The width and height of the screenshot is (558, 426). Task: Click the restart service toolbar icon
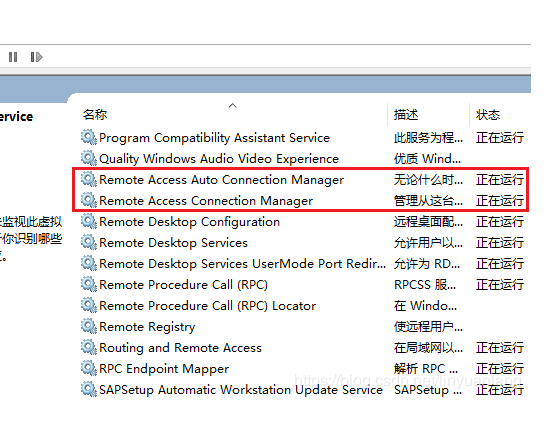tap(36, 57)
